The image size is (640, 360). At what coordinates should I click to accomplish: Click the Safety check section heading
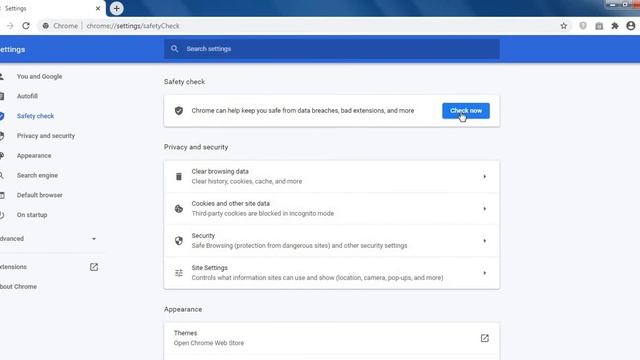(x=184, y=82)
